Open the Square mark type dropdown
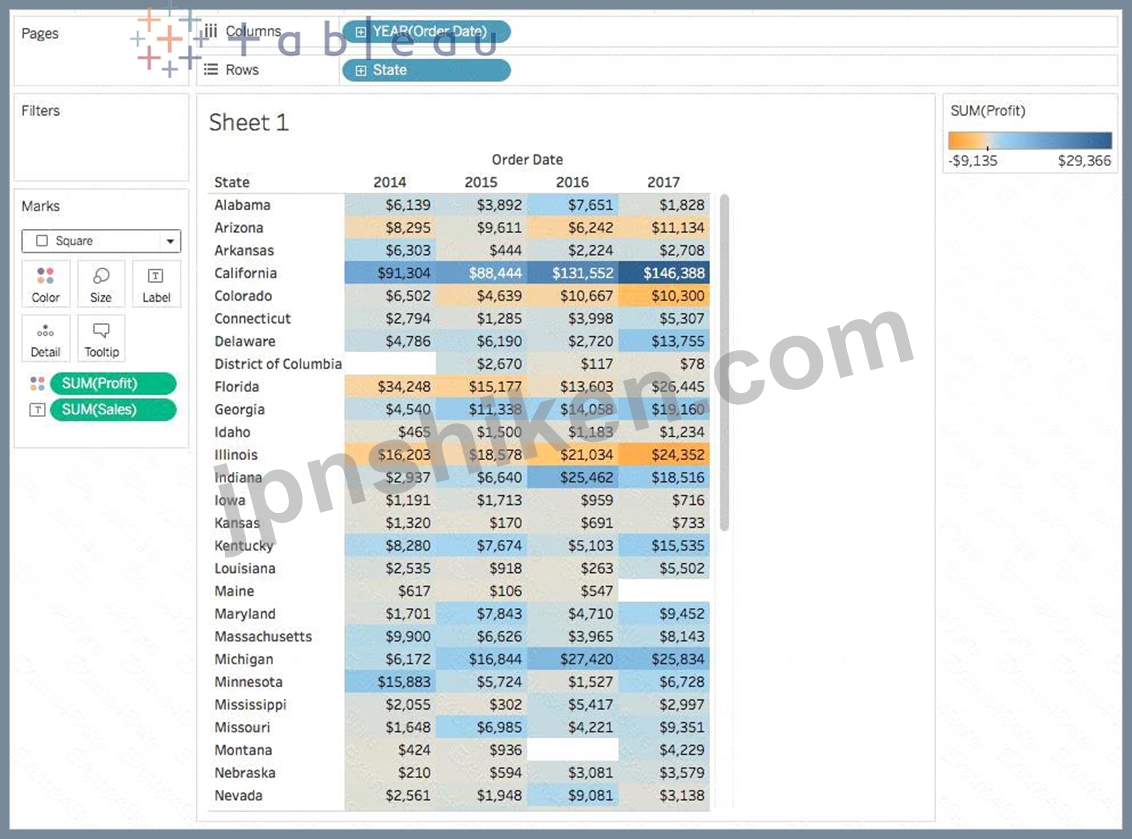 (101, 240)
